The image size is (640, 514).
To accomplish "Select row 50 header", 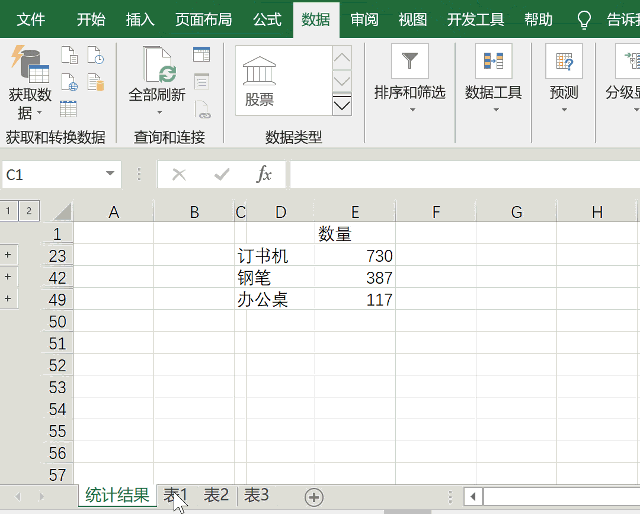I will click(x=57, y=322).
